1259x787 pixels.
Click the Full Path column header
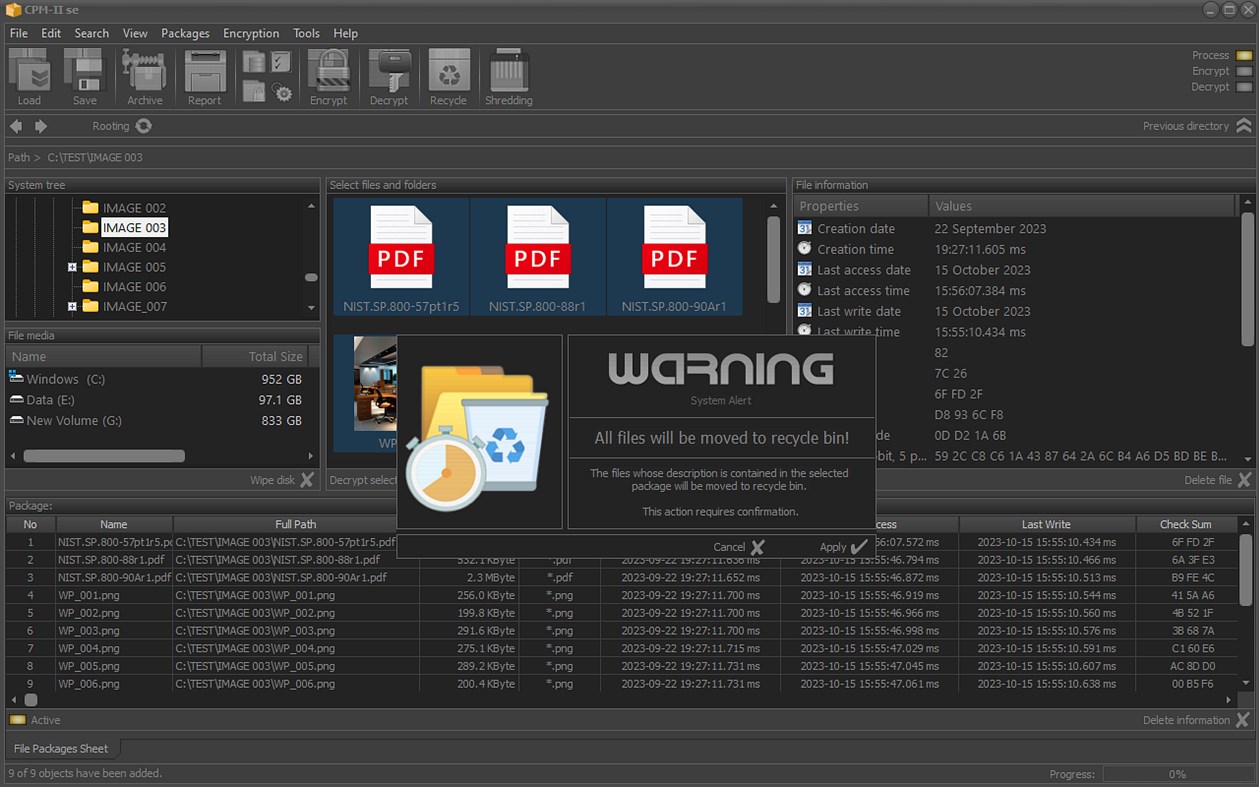pyautogui.click(x=296, y=524)
